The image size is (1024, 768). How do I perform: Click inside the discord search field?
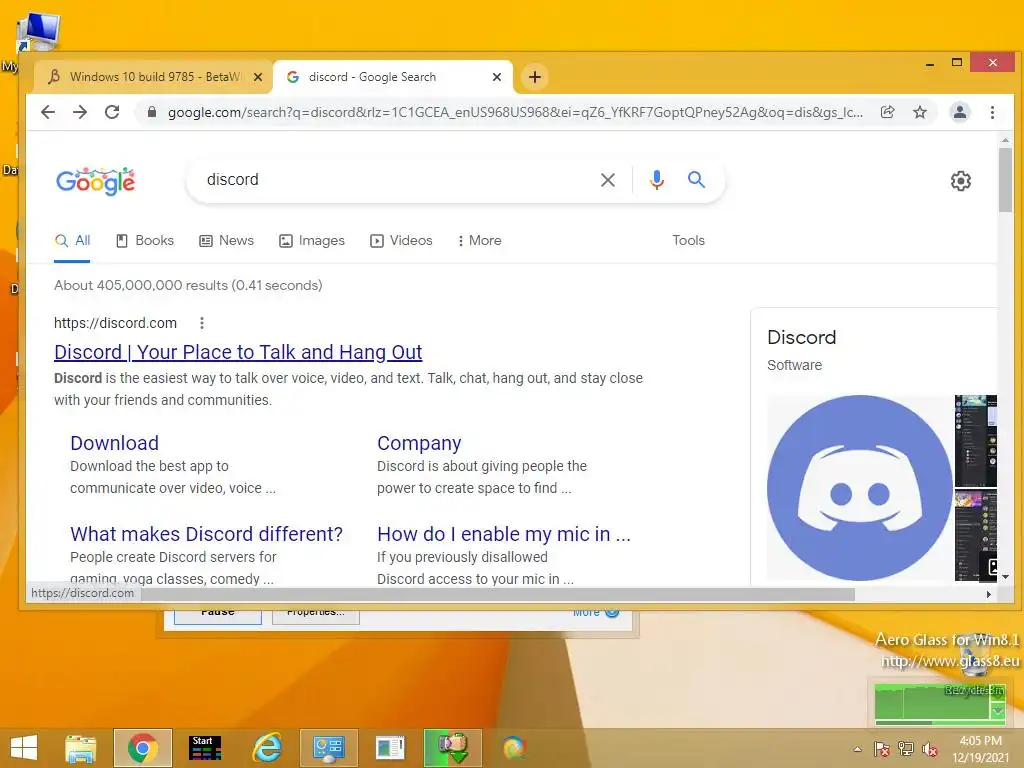[392, 180]
